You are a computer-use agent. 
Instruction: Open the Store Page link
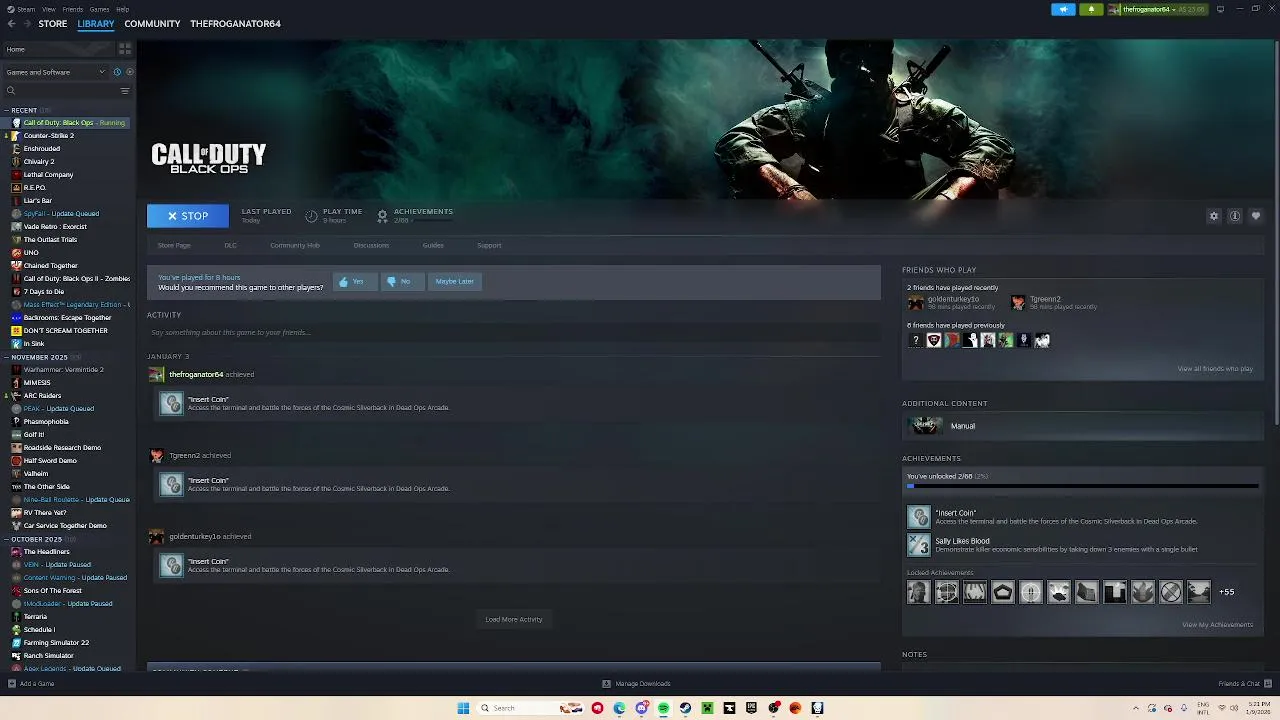(174, 245)
